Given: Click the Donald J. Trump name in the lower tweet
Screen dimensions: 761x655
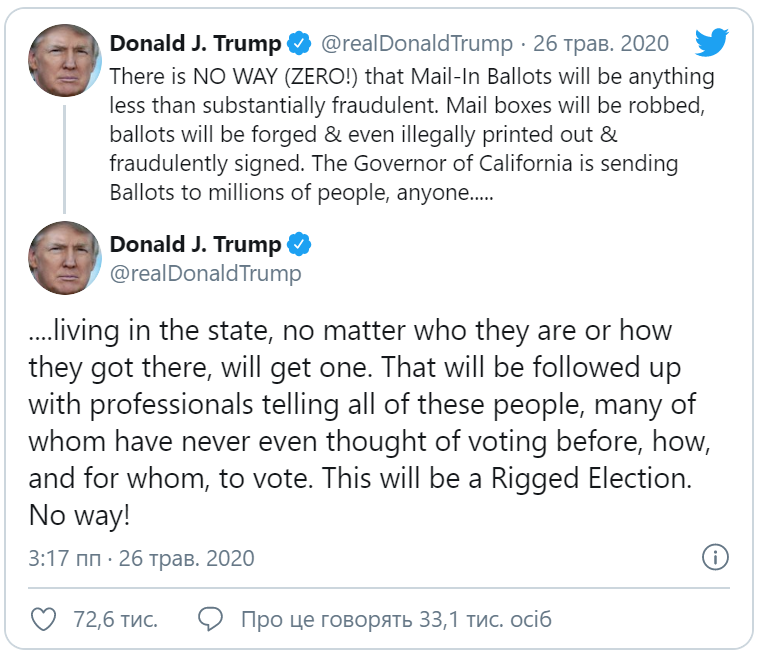Looking at the screenshot, I should tap(195, 244).
